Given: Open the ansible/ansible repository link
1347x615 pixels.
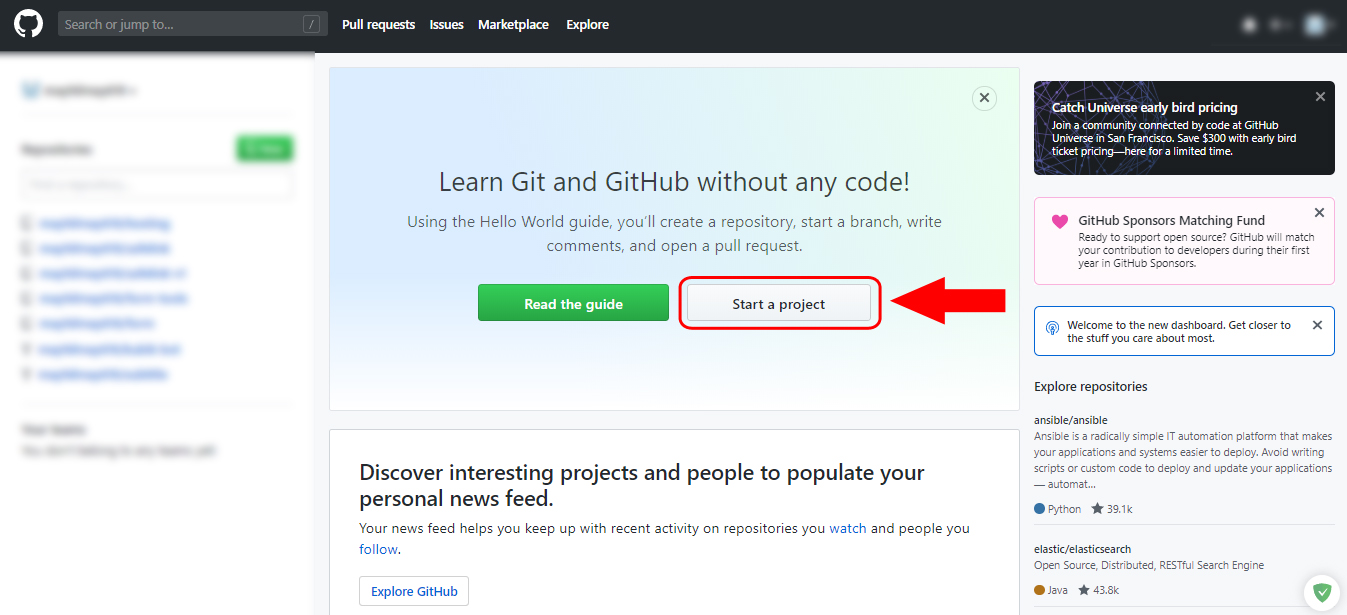Looking at the screenshot, I should click(x=1070, y=420).
